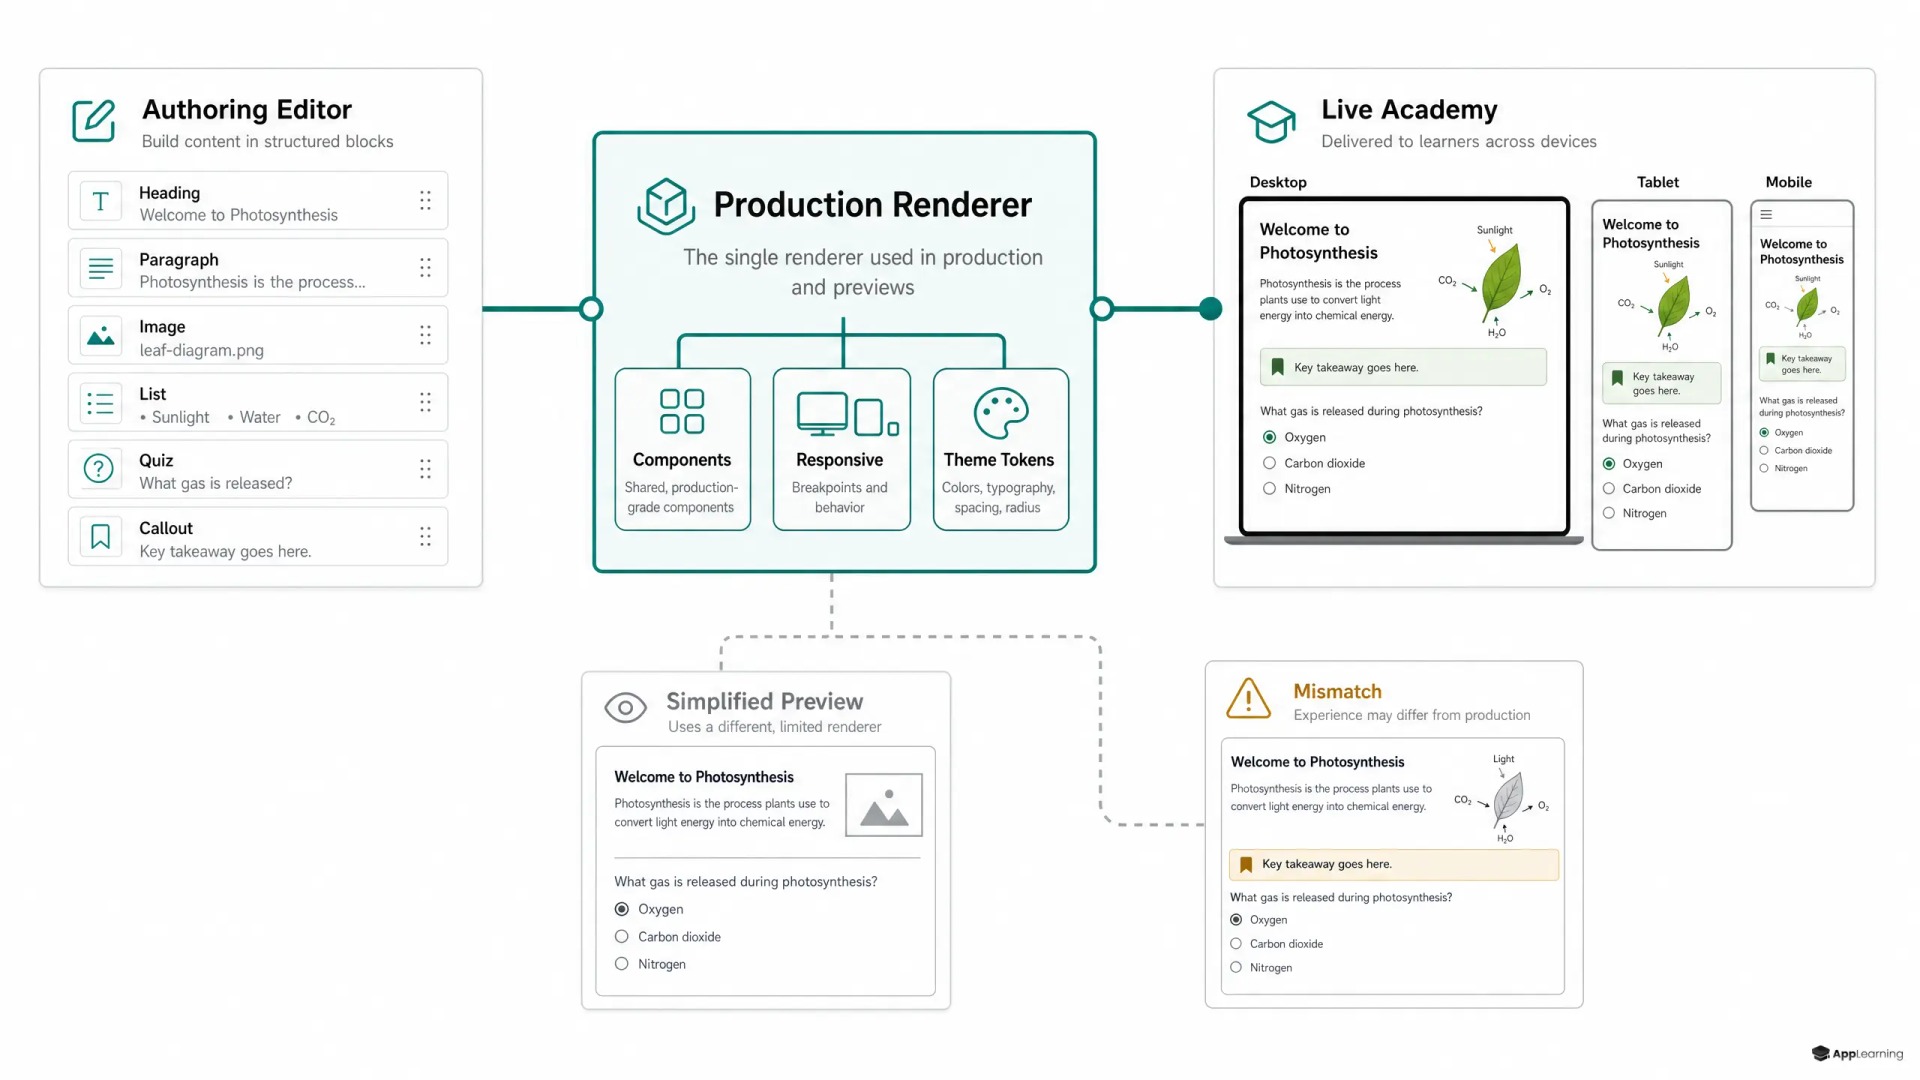Click the Simplified Preview title text

coord(765,701)
